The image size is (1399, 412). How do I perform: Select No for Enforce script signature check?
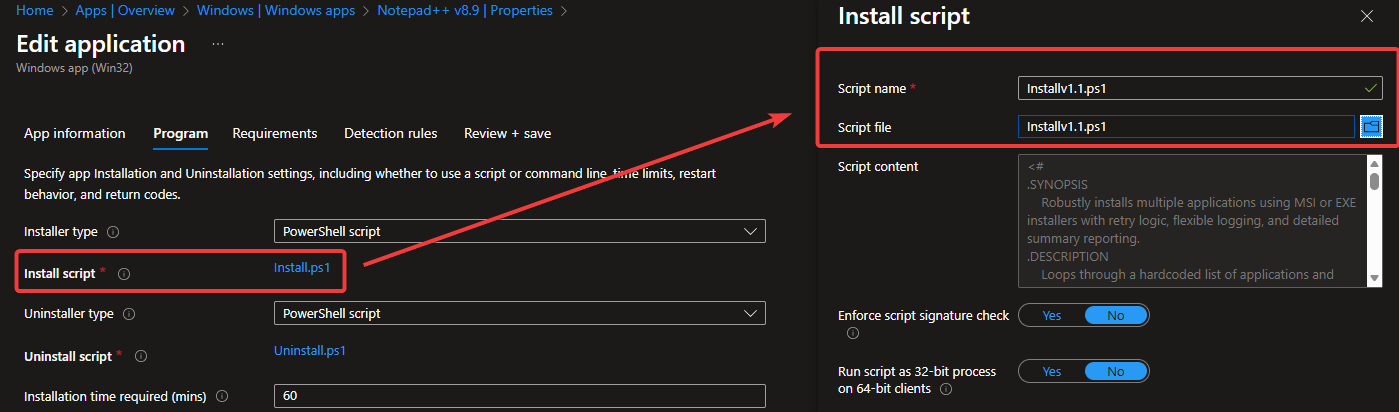(x=1116, y=315)
